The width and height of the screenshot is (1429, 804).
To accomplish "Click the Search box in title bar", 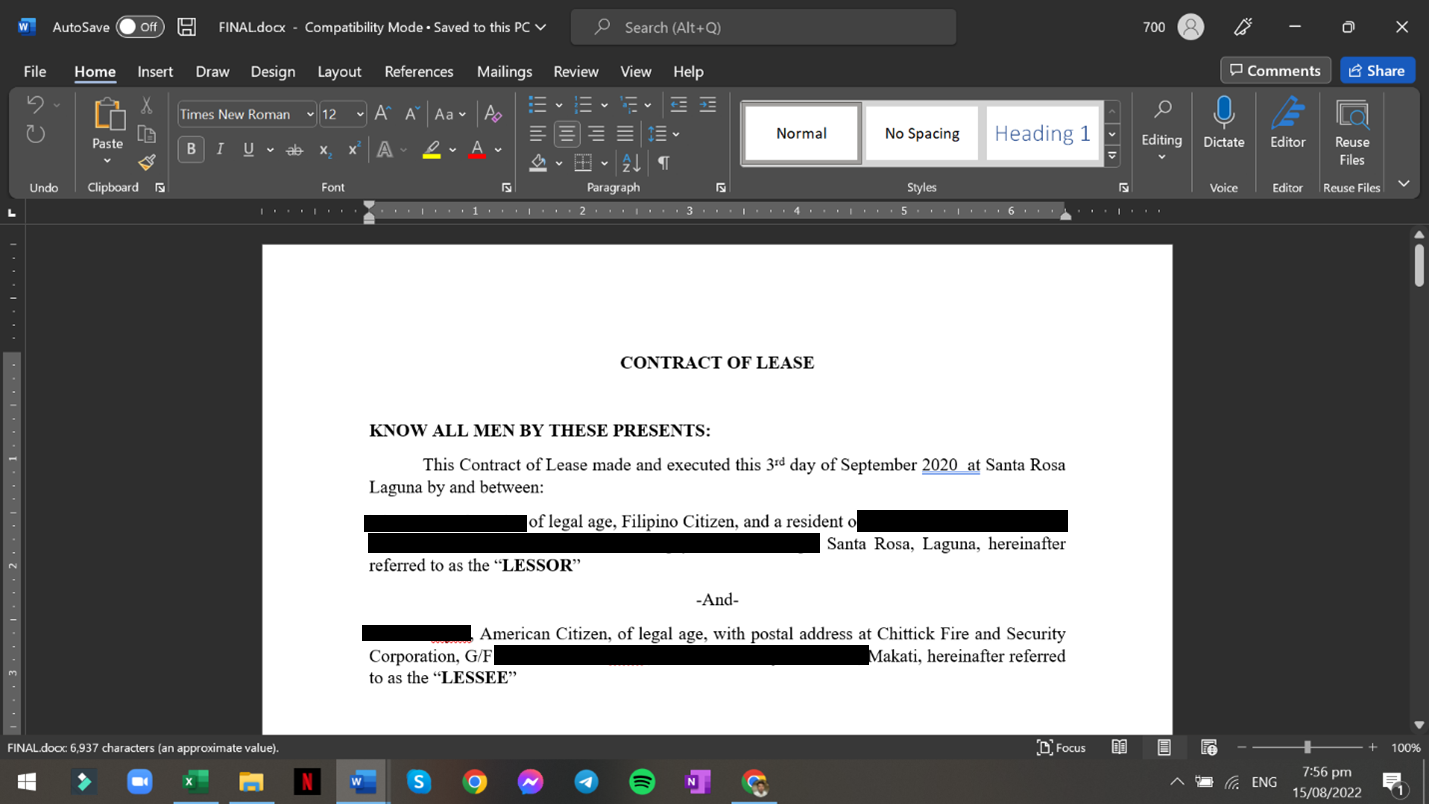I will point(763,27).
